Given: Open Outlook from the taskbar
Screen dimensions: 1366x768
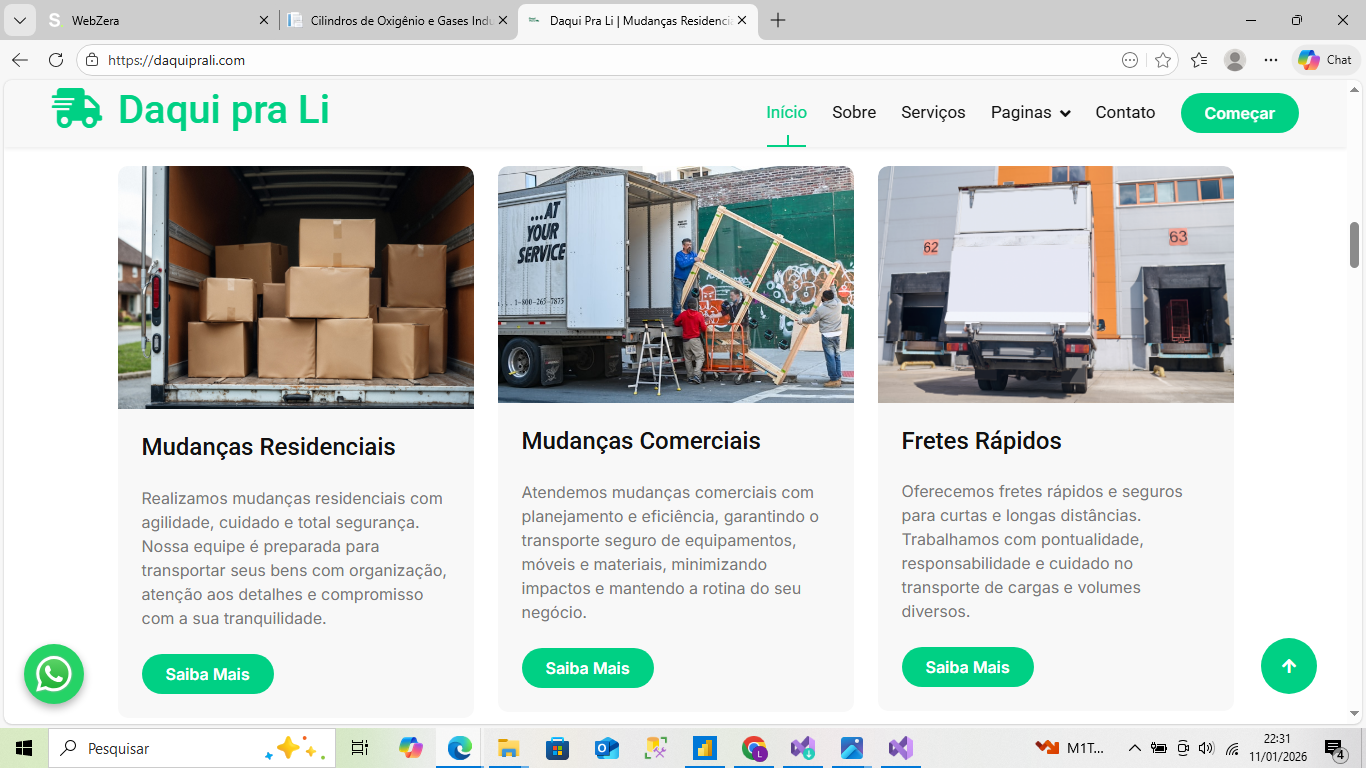Looking at the screenshot, I should pyautogui.click(x=607, y=747).
